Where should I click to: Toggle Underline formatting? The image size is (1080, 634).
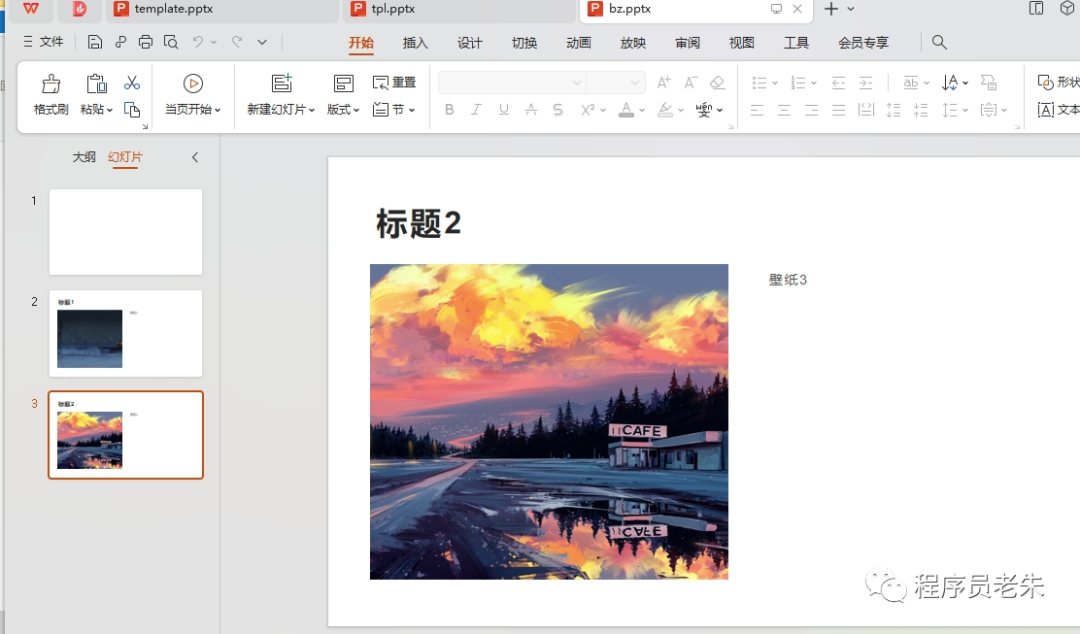pyautogui.click(x=503, y=110)
